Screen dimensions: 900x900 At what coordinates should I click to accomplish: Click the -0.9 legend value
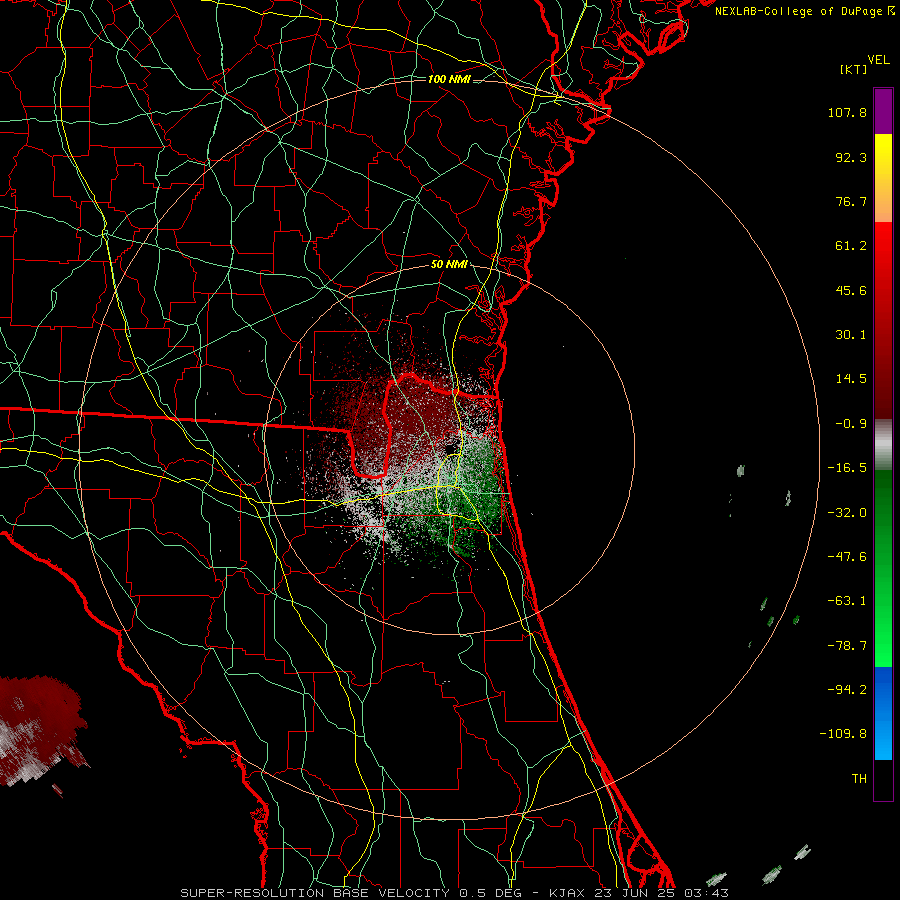851,424
